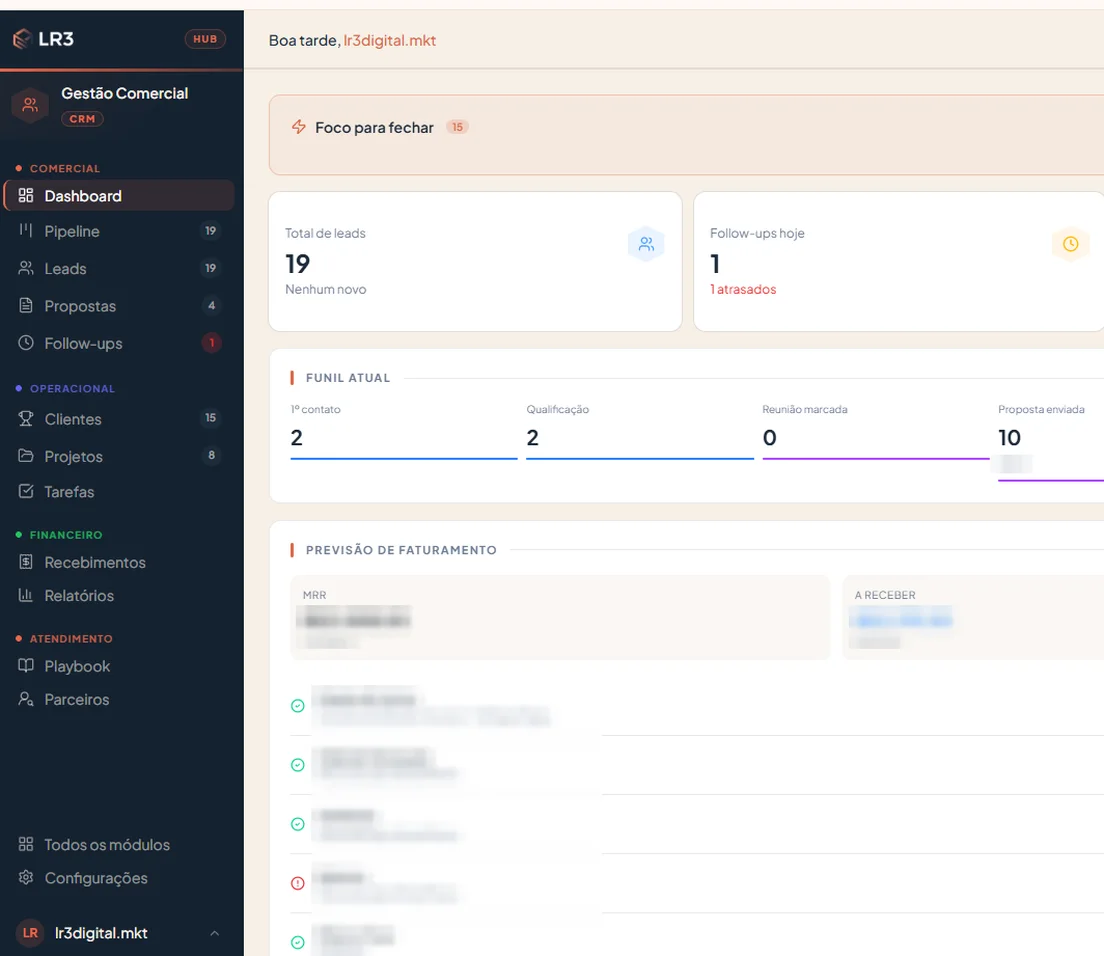Click the Propostas document icon
This screenshot has width=1104, height=956.
point(26,305)
